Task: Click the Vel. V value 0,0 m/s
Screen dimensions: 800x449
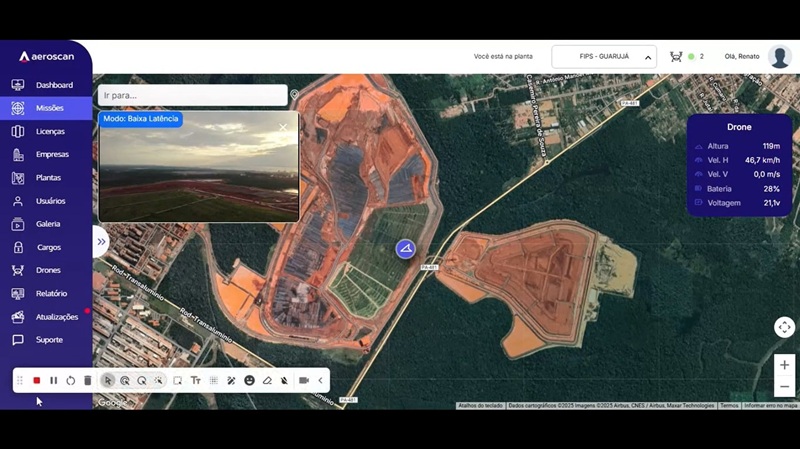Action: [x=766, y=174]
